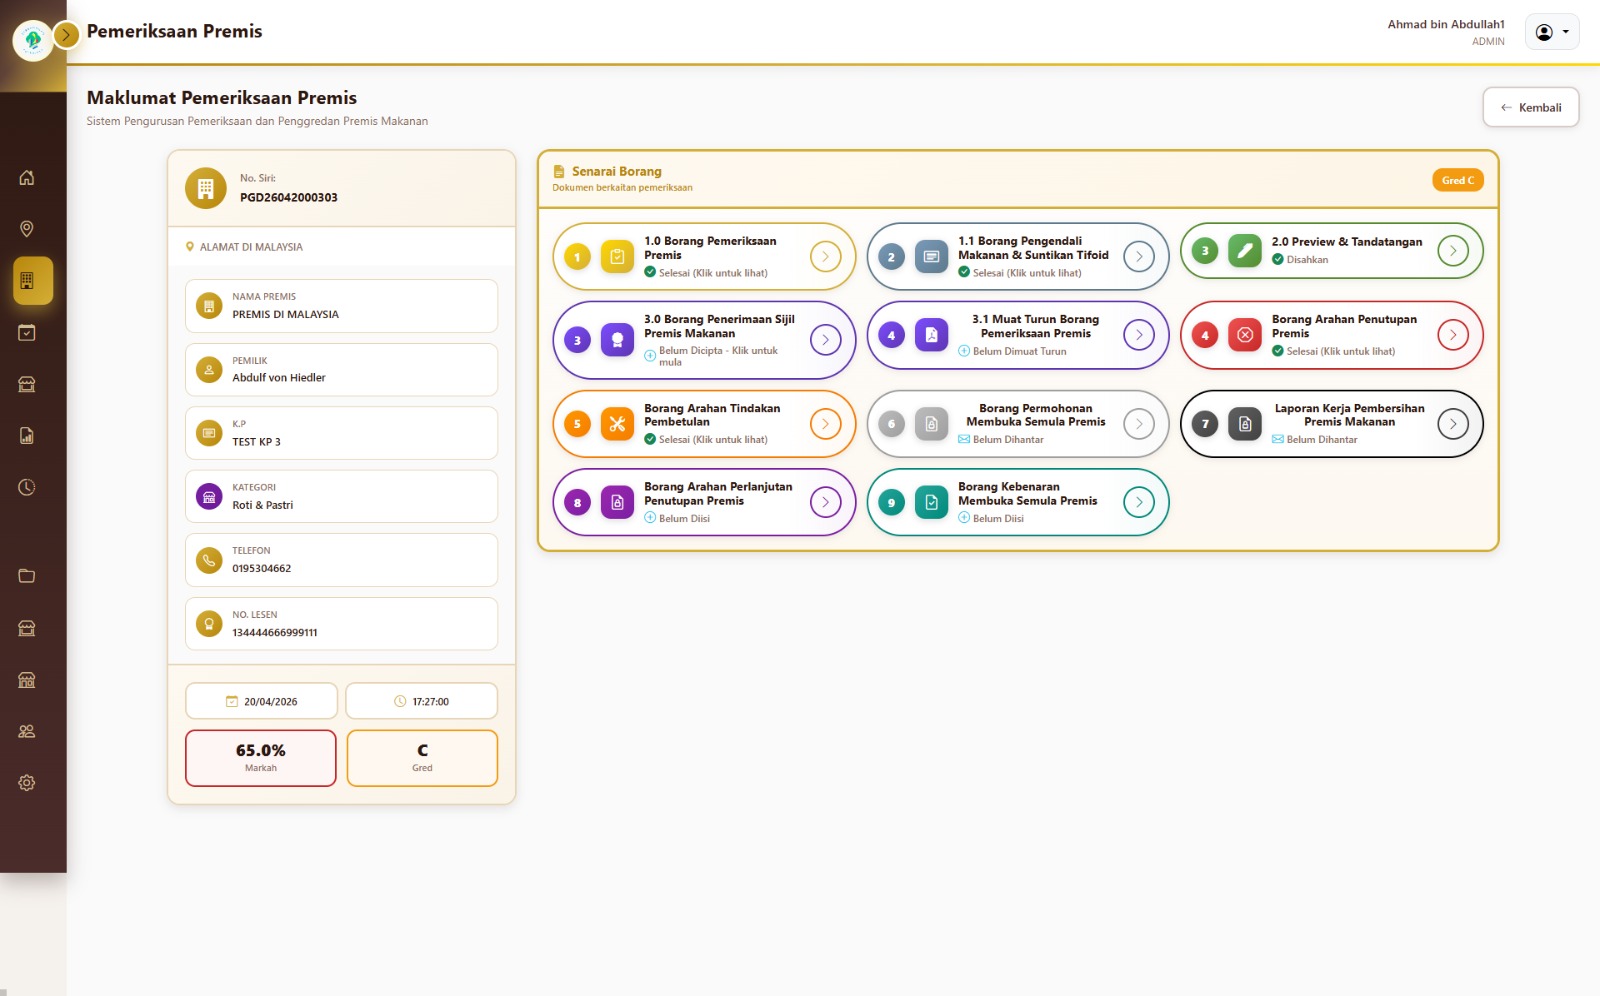Click ALAMAT DI MALAYSIA address text
This screenshot has height=996, width=1600.
251,247
